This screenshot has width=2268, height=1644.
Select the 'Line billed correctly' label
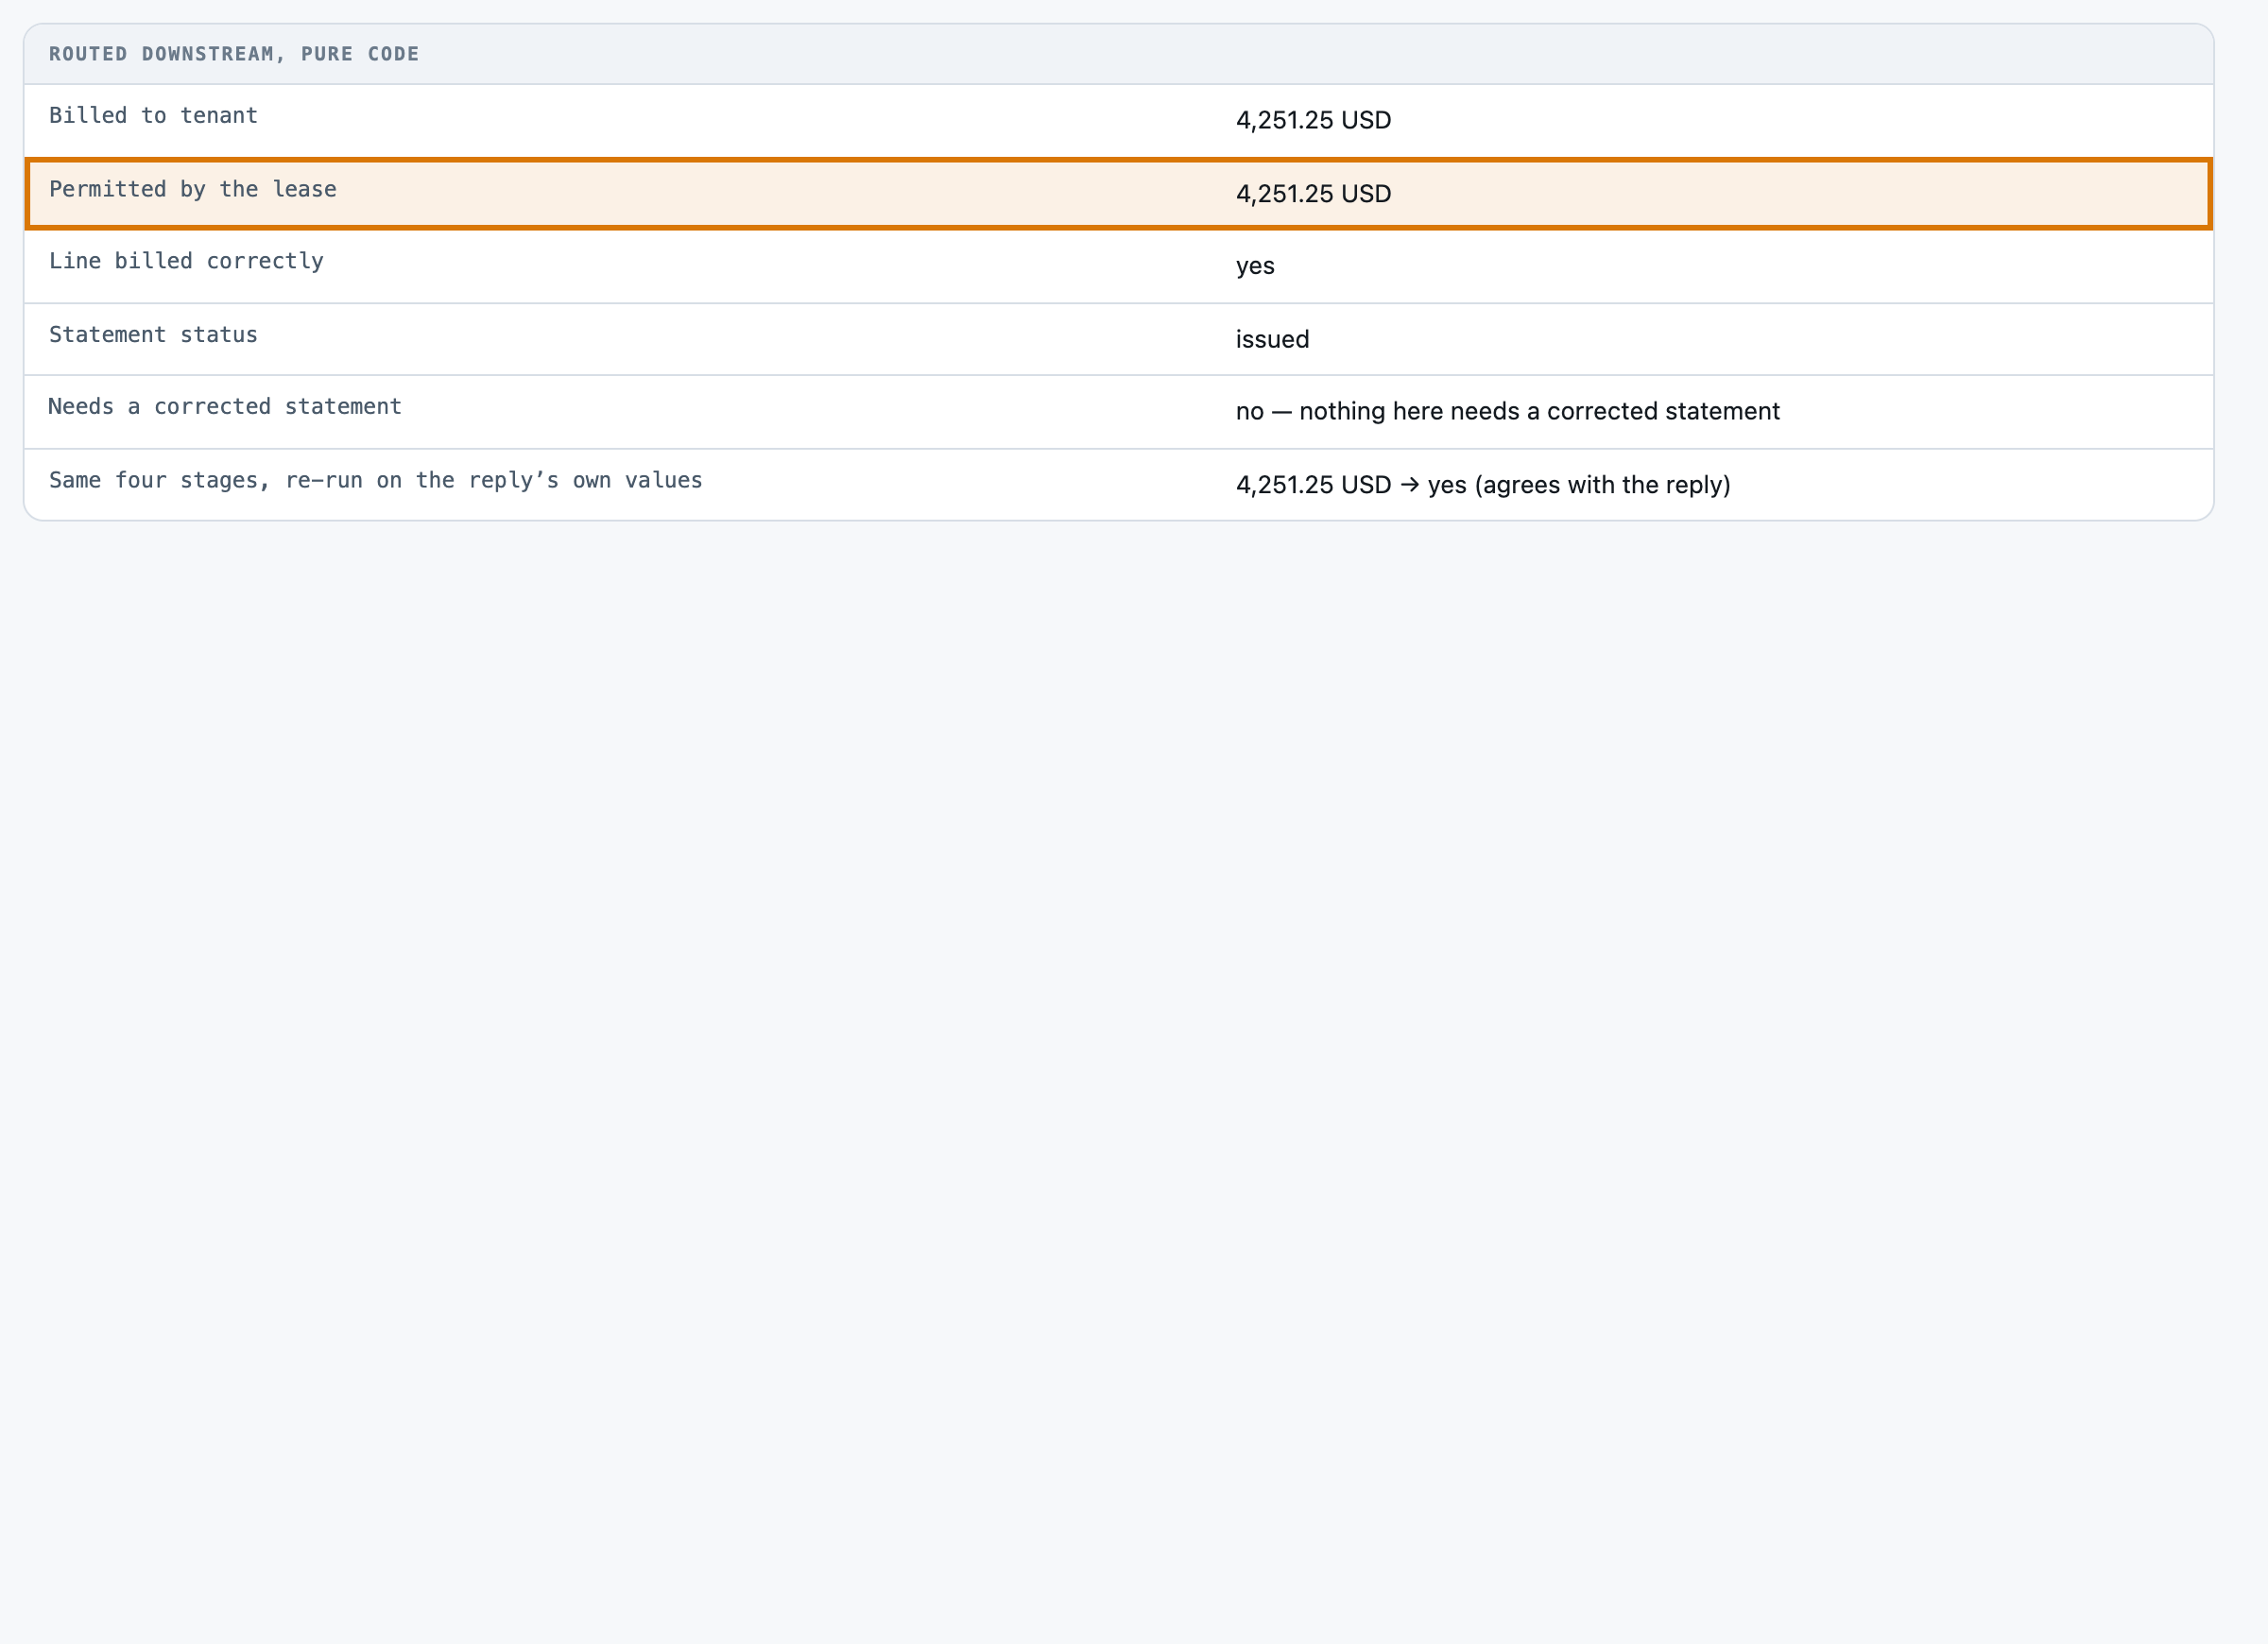(186, 261)
